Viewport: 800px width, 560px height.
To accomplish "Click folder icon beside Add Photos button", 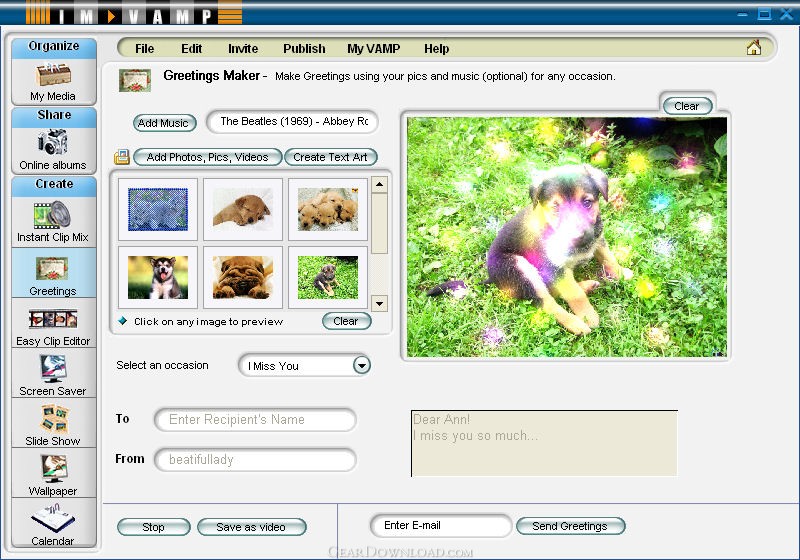I will pos(122,157).
